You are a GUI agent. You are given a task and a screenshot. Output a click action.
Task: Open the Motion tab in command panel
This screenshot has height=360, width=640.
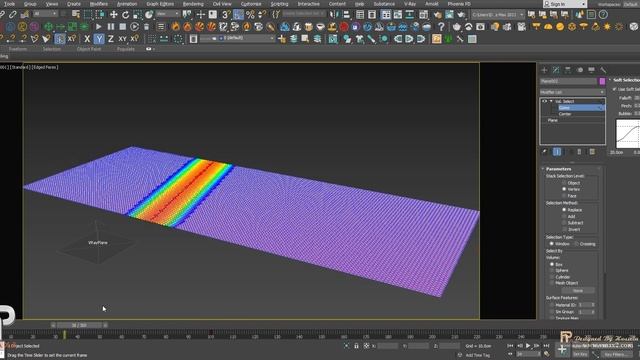580,70
